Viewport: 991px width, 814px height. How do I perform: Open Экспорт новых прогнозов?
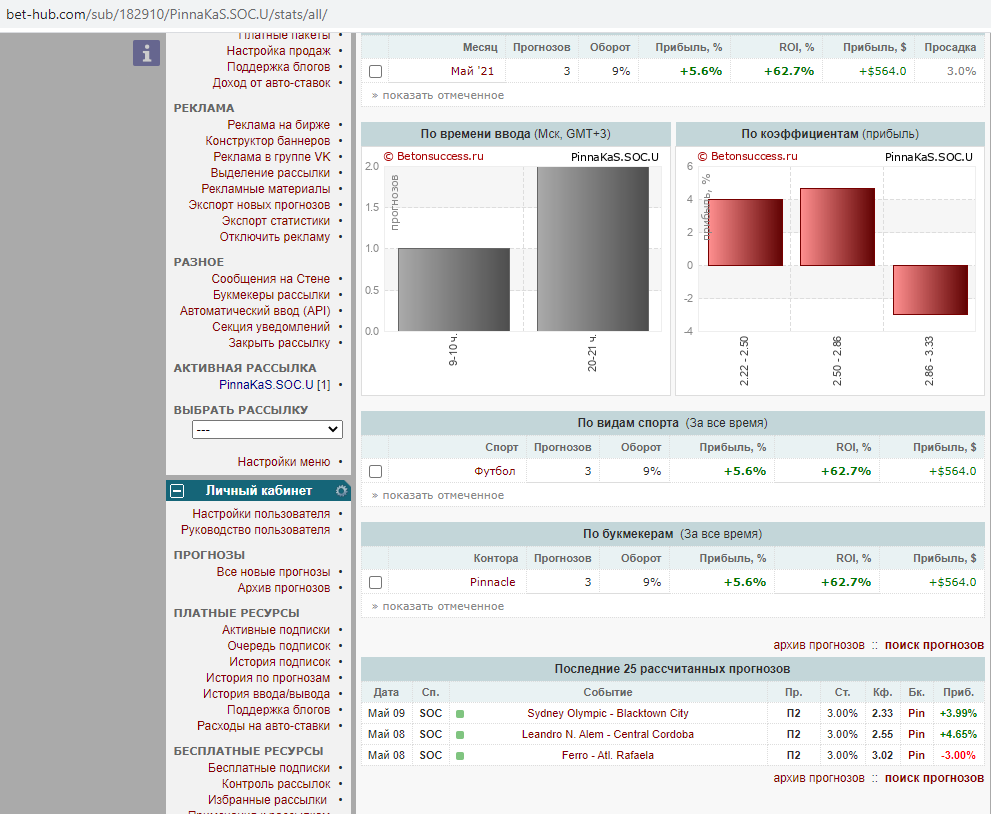click(259, 205)
